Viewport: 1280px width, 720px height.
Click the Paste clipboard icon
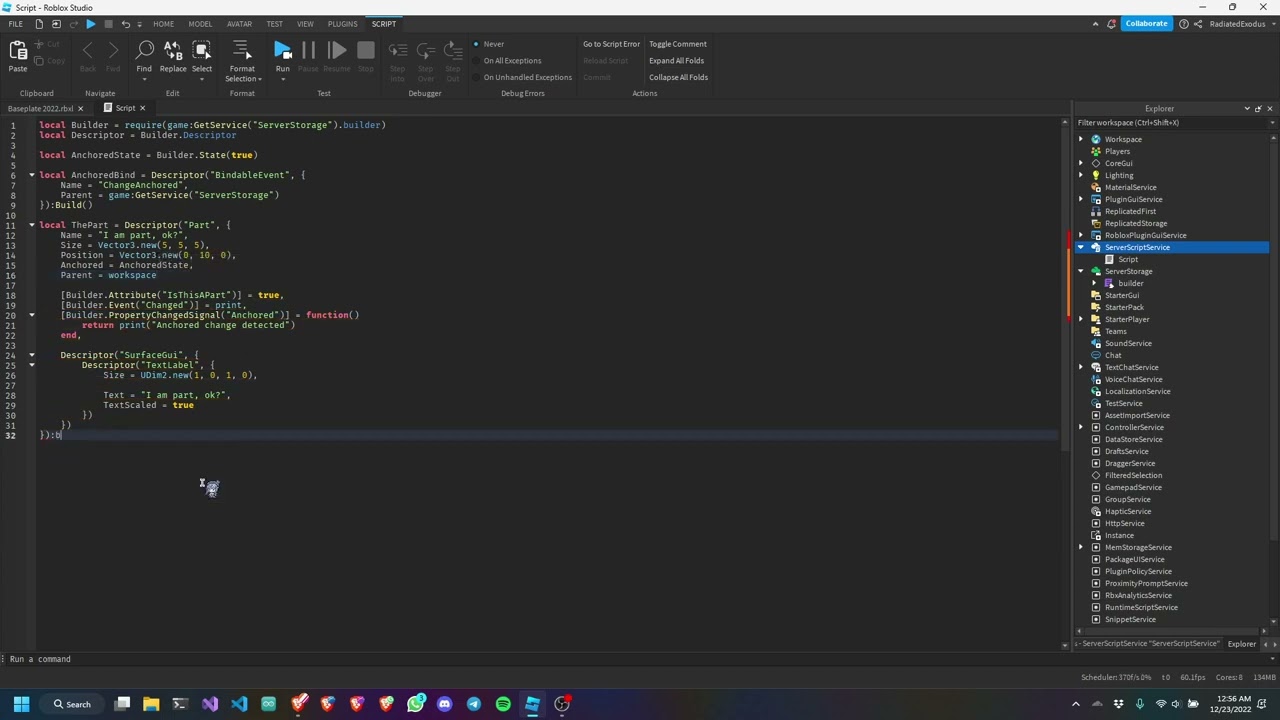(x=18, y=50)
